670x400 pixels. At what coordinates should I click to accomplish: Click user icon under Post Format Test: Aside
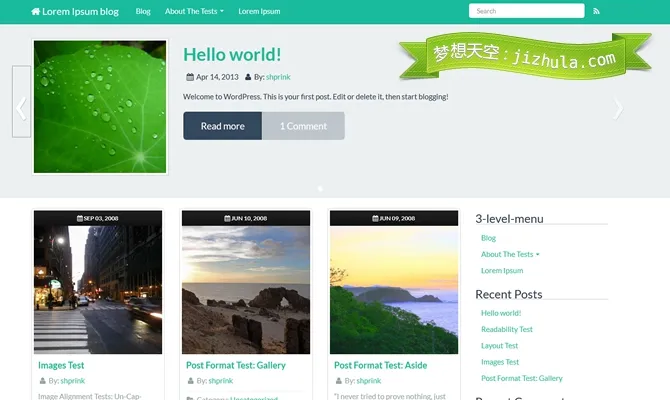[338, 381]
